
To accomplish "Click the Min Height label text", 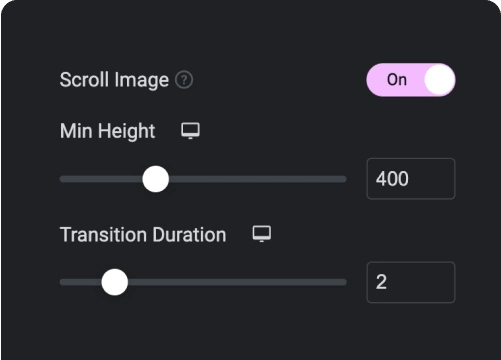I will coord(107,131).
